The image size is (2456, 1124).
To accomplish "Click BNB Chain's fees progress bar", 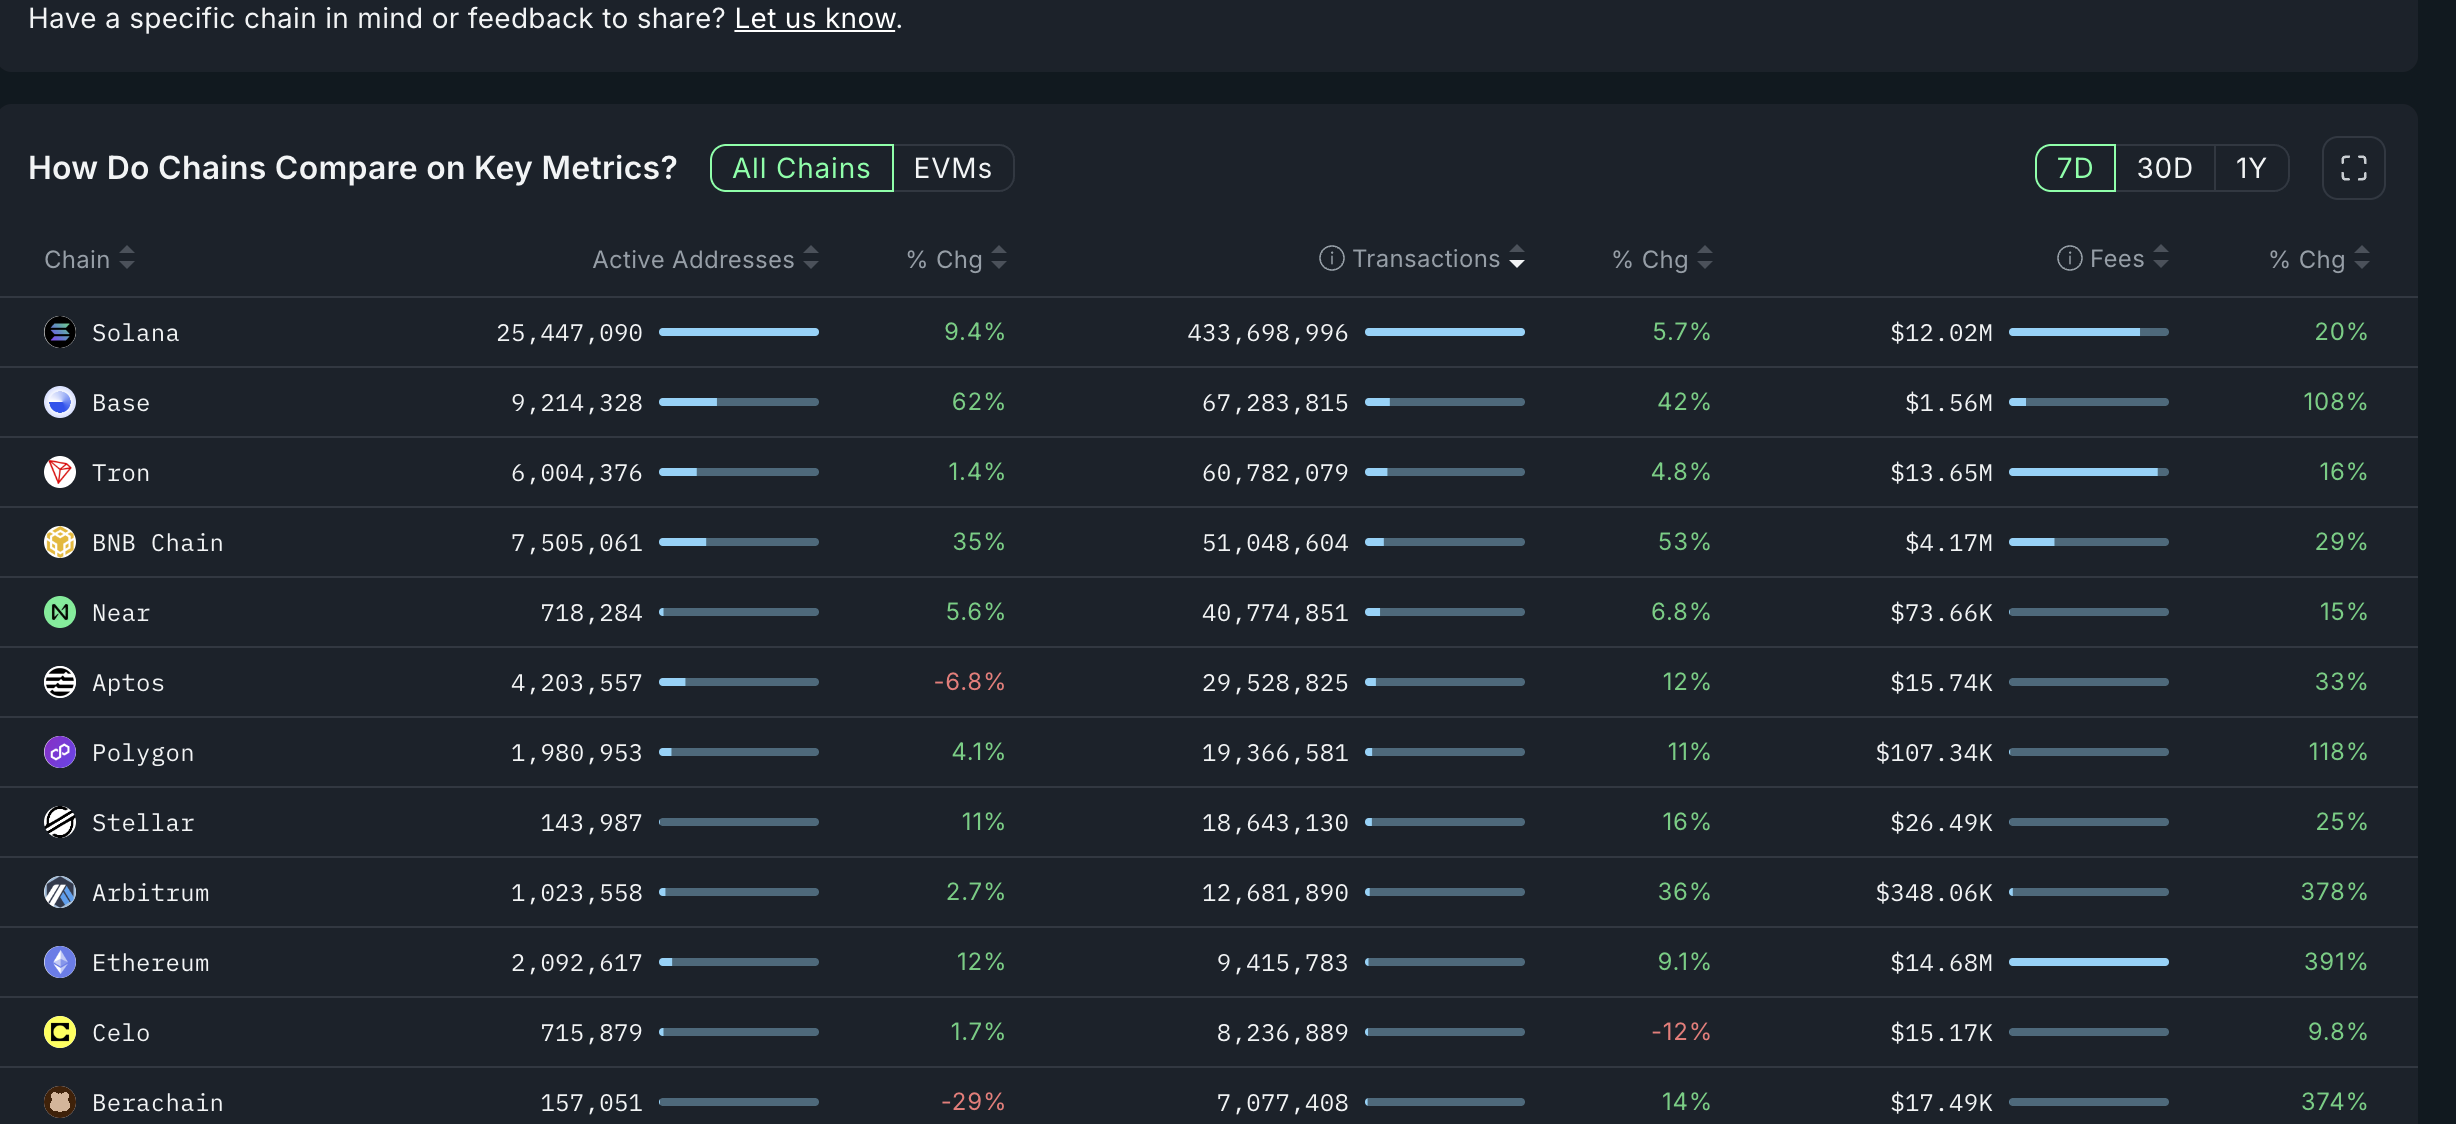I will pyautogui.click(x=2089, y=542).
